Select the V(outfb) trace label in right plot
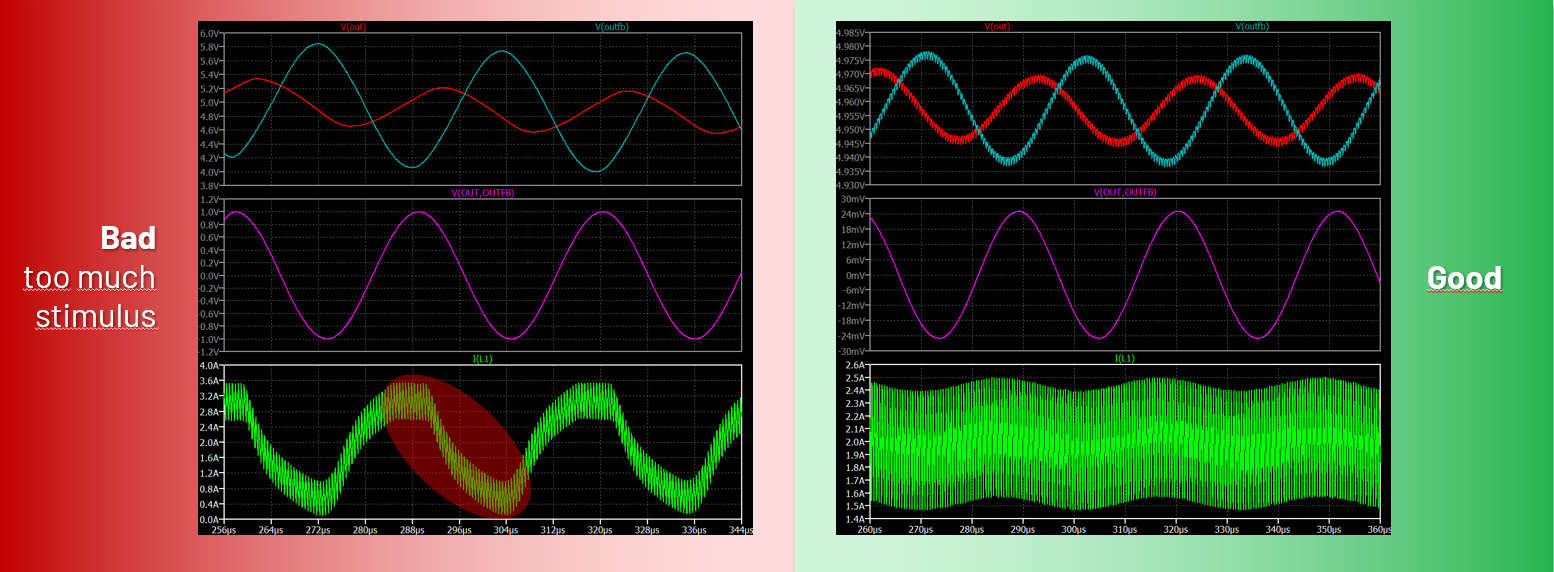Screen dimensions: 1554x572 point(1251,26)
